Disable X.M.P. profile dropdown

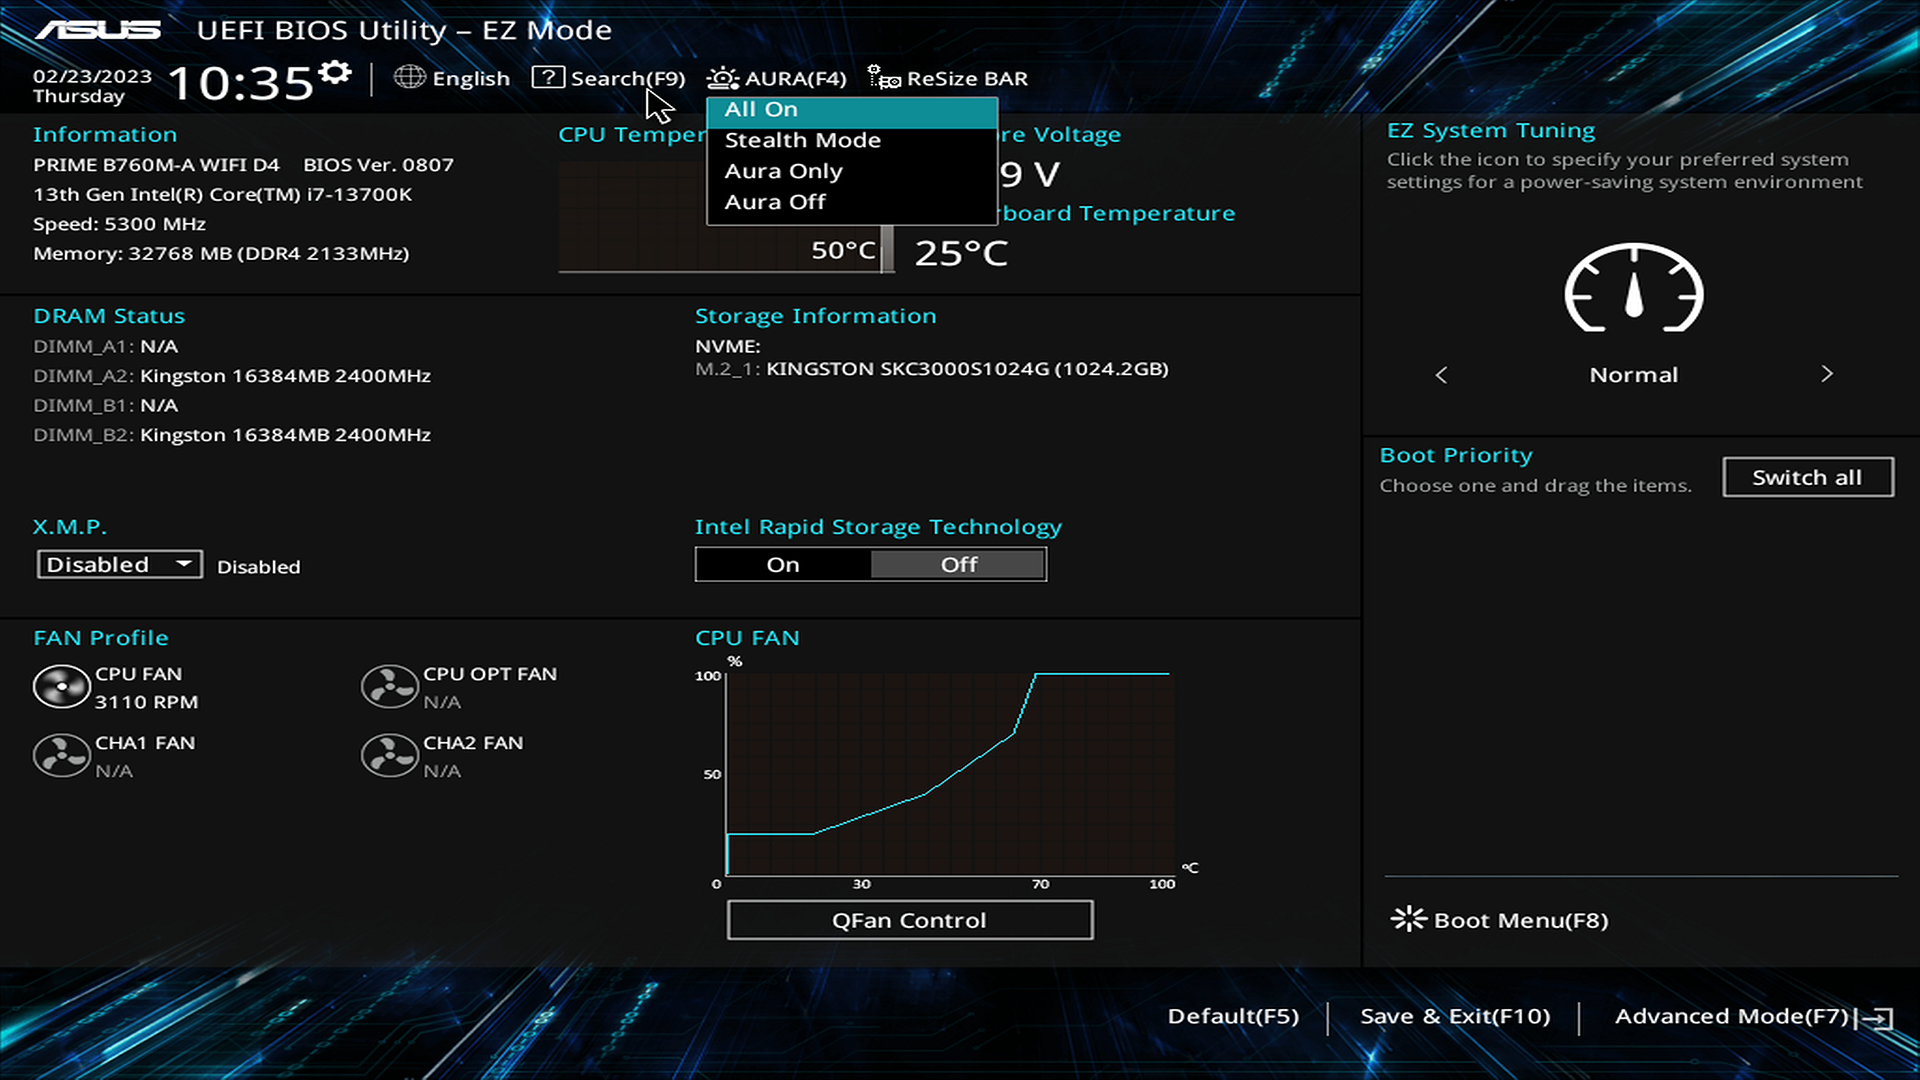point(117,564)
